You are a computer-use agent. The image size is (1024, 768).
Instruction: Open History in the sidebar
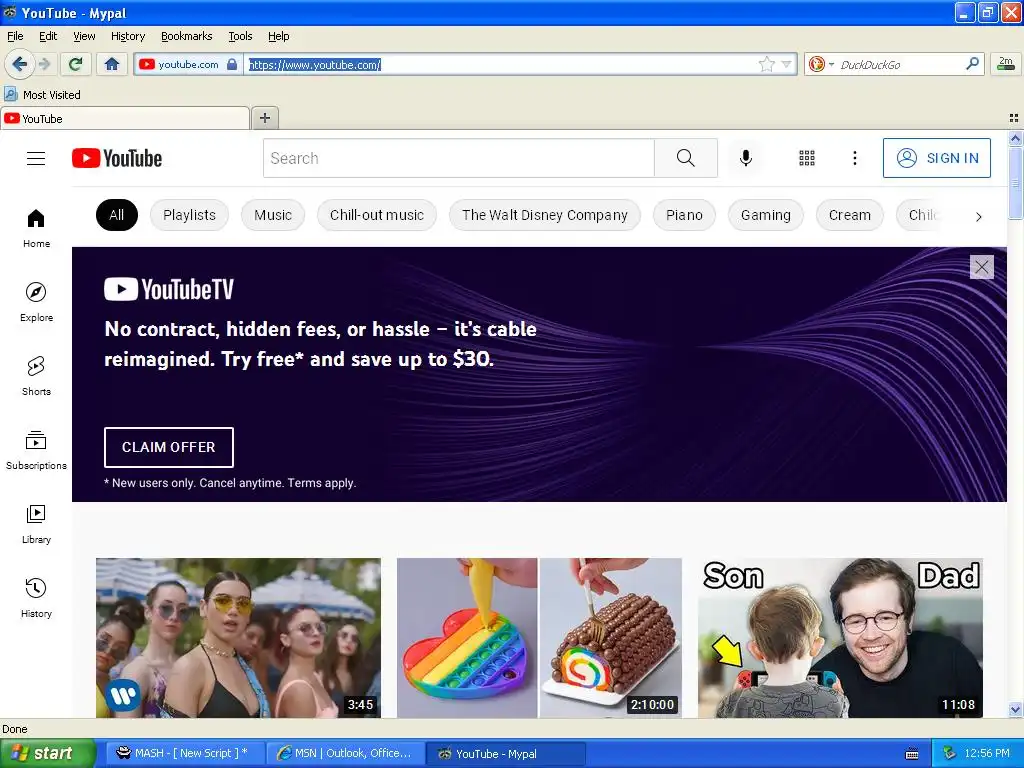(36, 598)
